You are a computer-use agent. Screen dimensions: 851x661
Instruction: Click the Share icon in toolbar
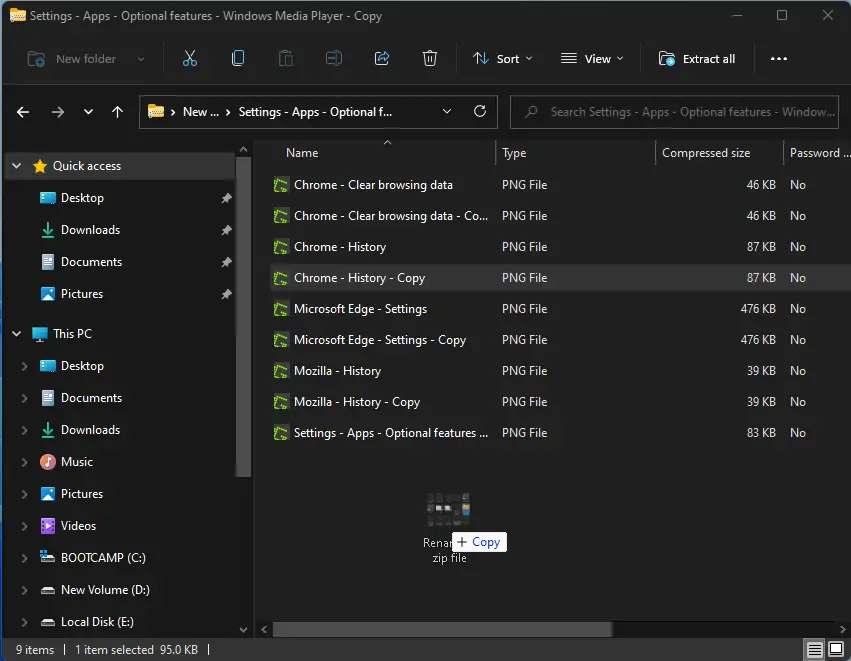382,58
